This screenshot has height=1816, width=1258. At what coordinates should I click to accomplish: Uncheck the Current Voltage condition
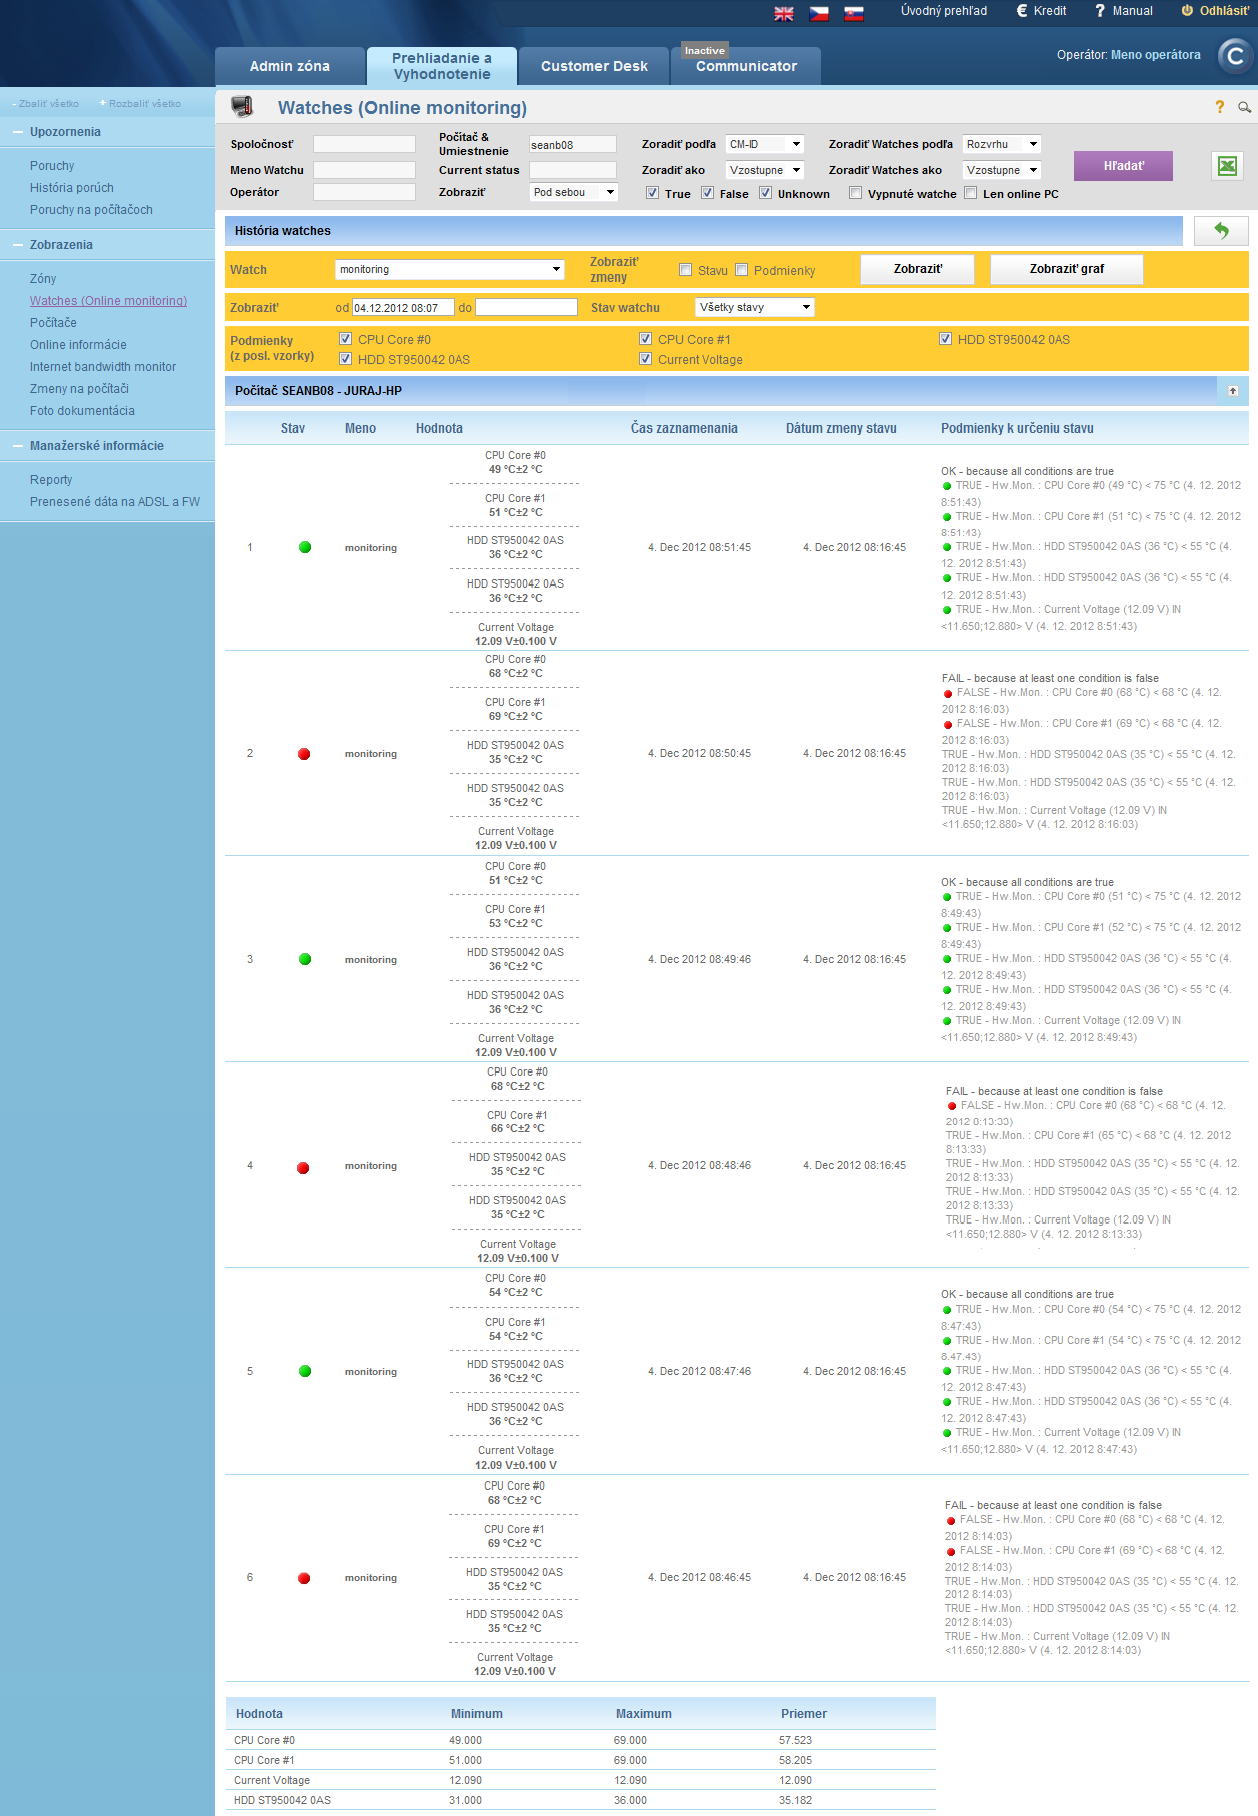point(645,359)
